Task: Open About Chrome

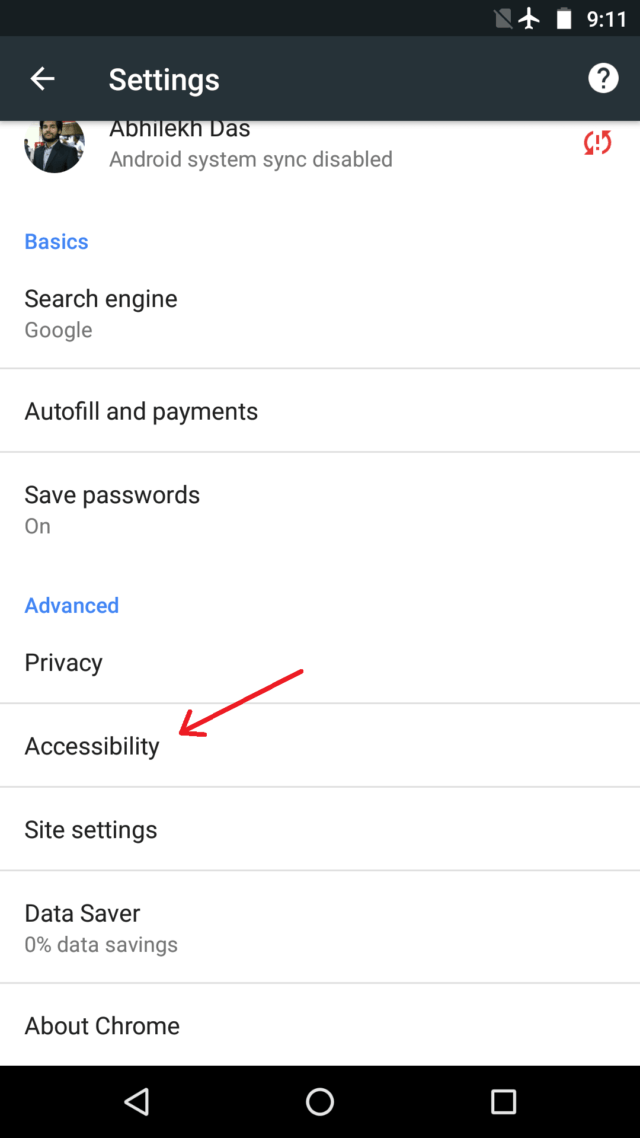Action: point(101,1025)
